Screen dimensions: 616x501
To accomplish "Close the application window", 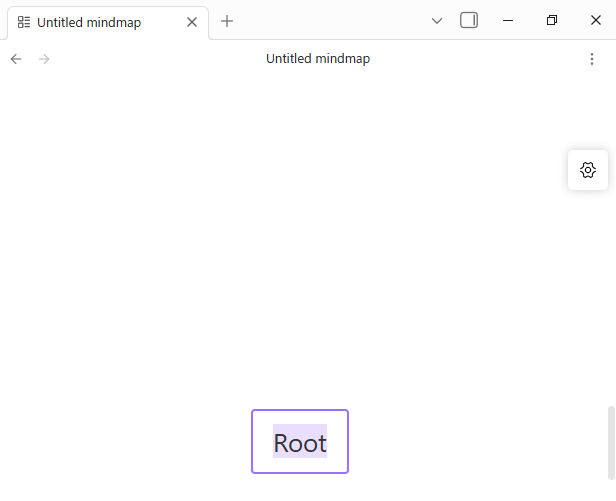I will click(595, 20).
